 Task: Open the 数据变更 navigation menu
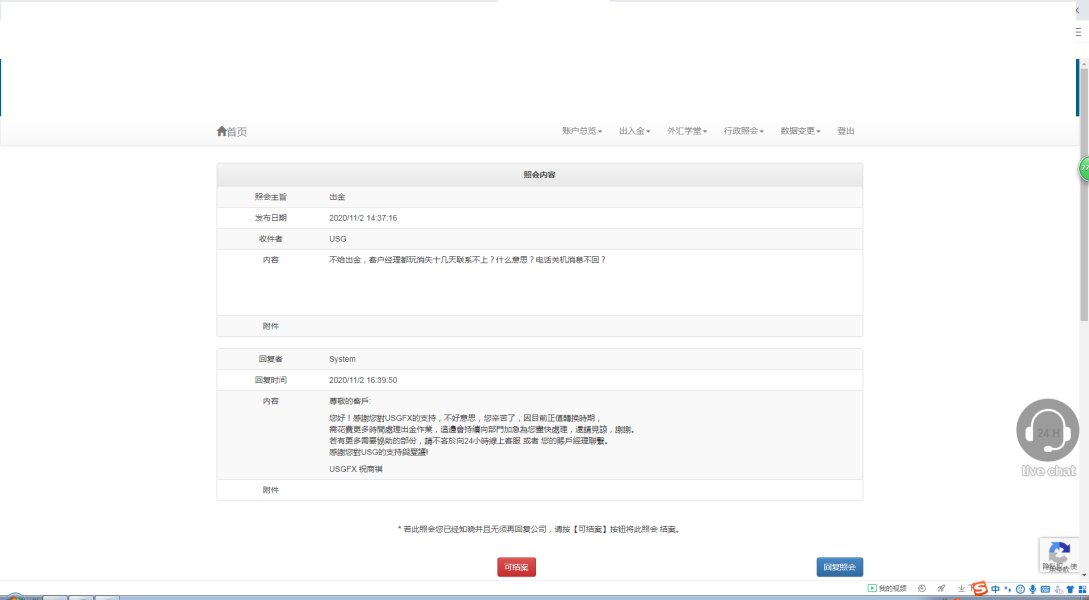800,131
